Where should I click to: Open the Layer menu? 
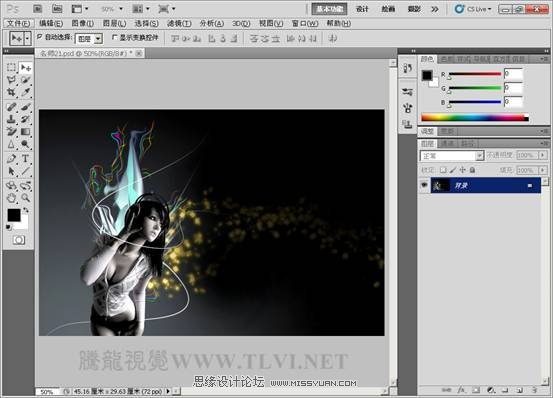(114, 24)
